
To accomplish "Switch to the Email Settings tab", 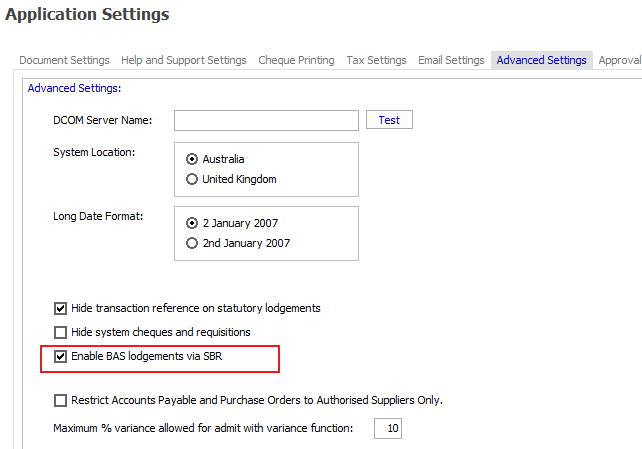I will [x=451, y=60].
